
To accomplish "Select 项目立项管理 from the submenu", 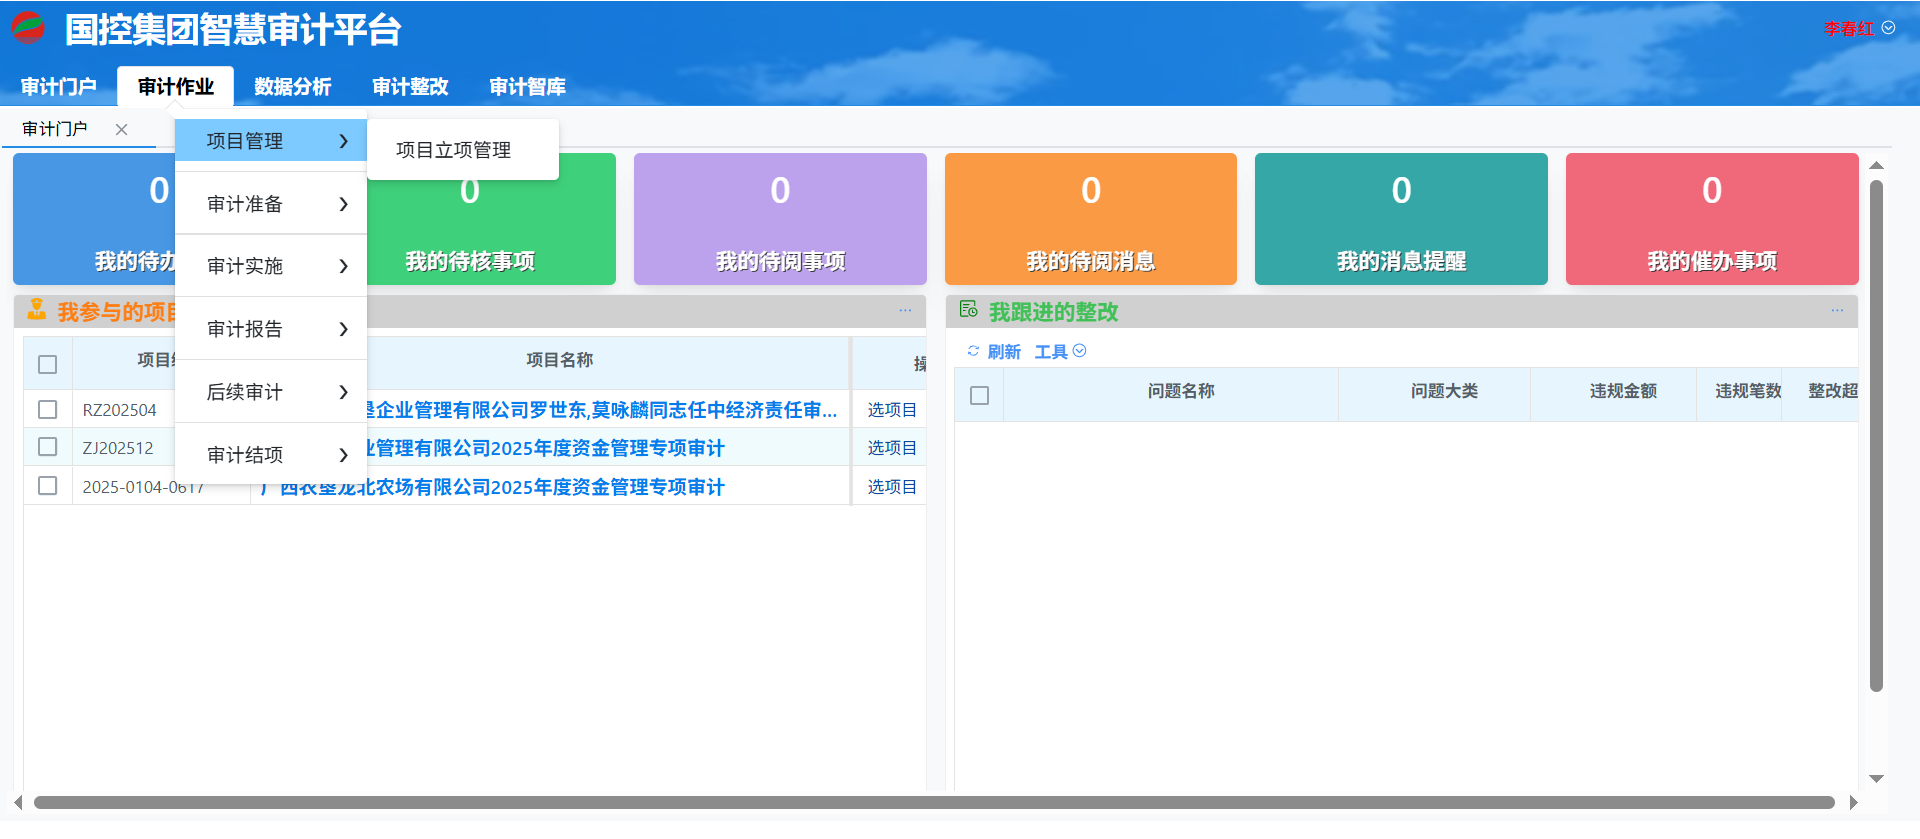I will click(453, 150).
